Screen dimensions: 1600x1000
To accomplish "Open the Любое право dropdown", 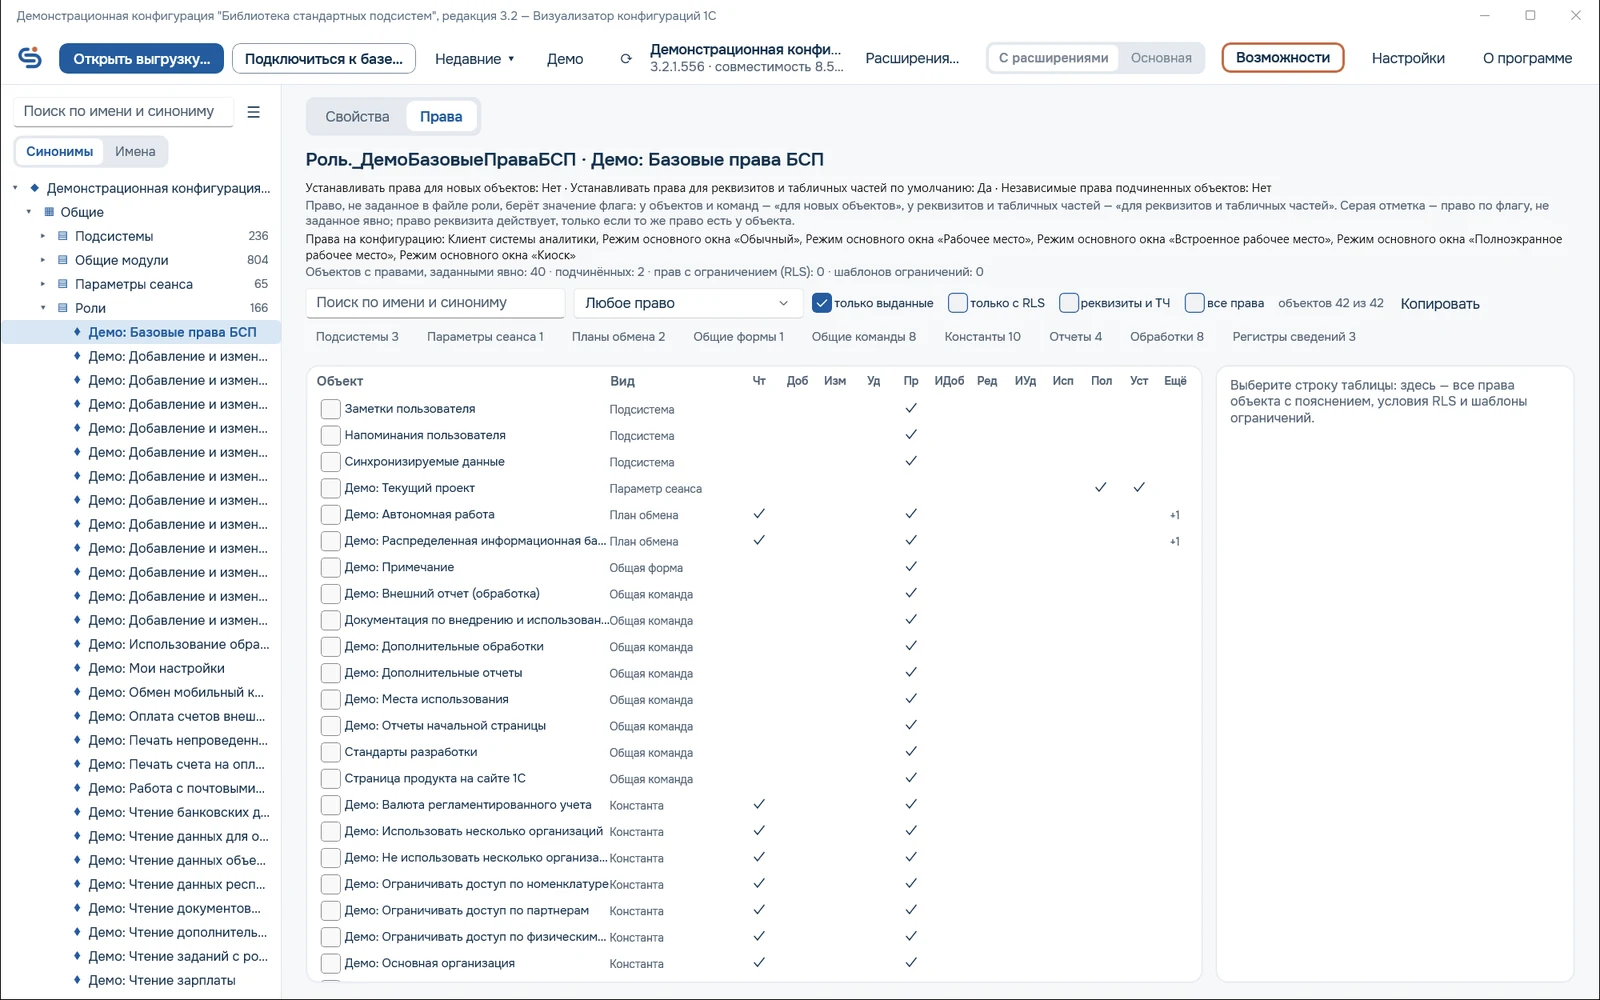I will (x=687, y=303).
